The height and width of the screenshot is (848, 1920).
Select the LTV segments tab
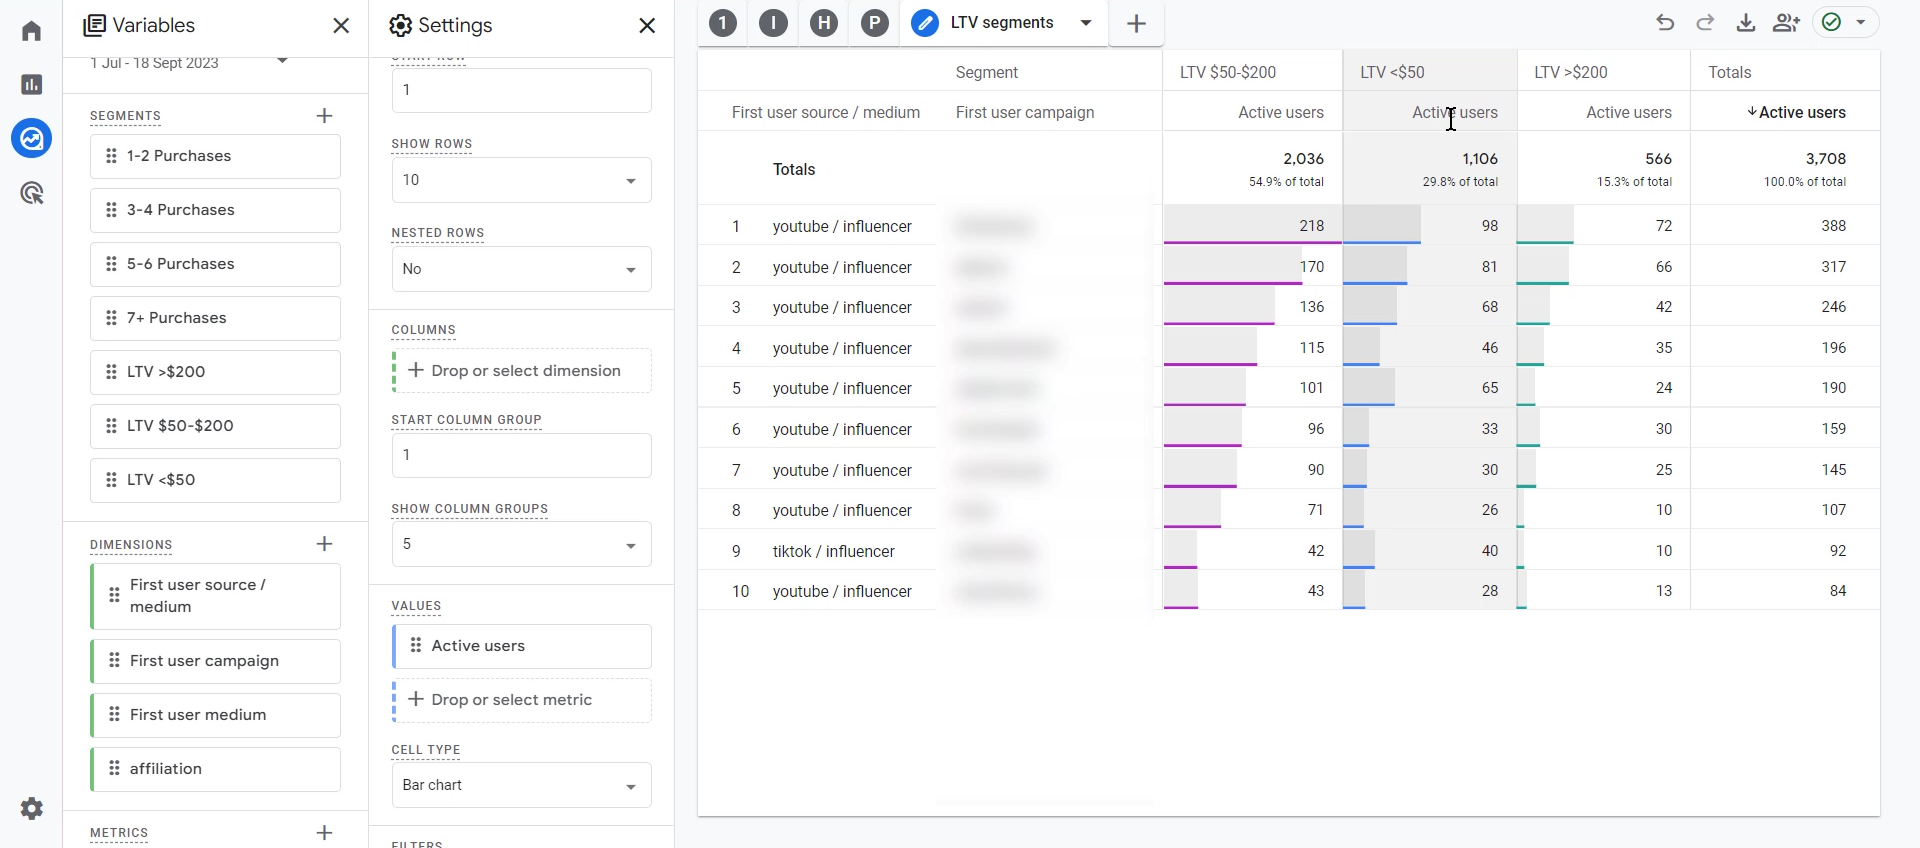(1002, 23)
